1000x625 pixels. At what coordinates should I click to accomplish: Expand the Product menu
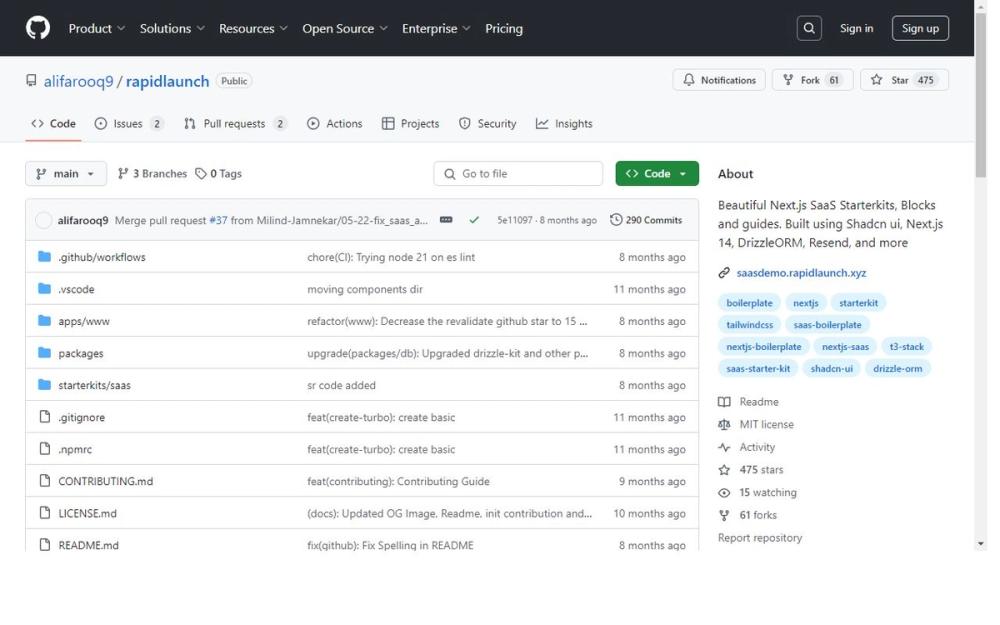coord(97,28)
